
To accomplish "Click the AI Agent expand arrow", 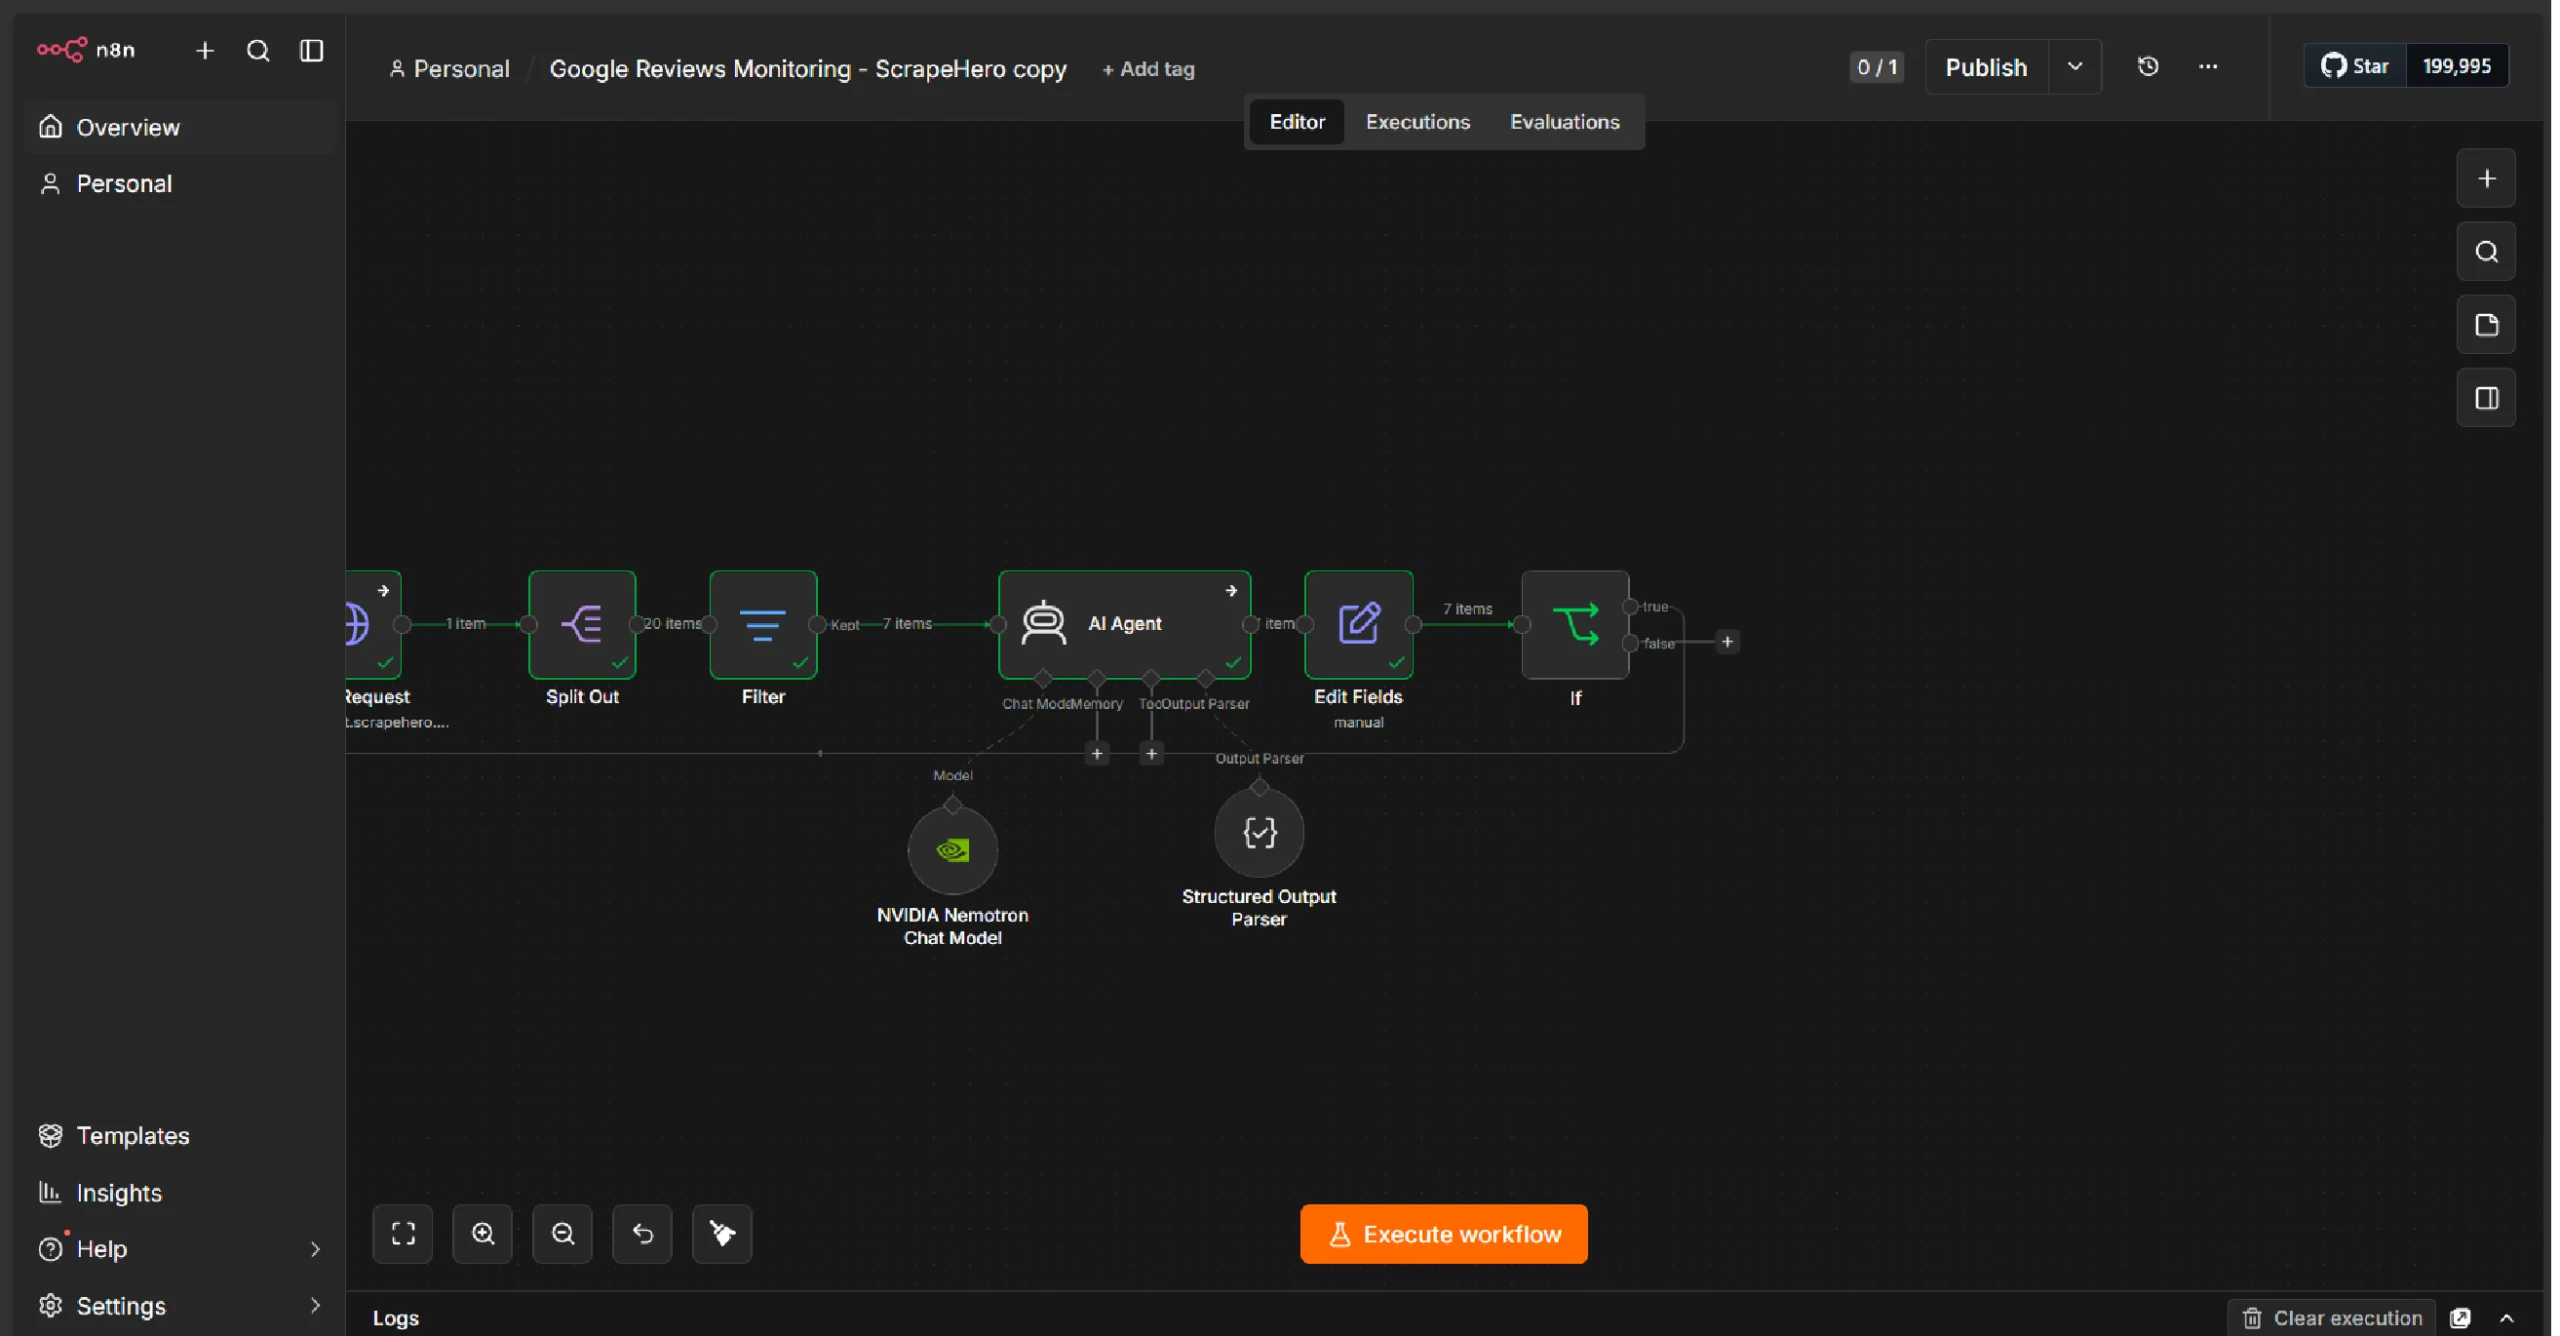I will pos(1232,591).
